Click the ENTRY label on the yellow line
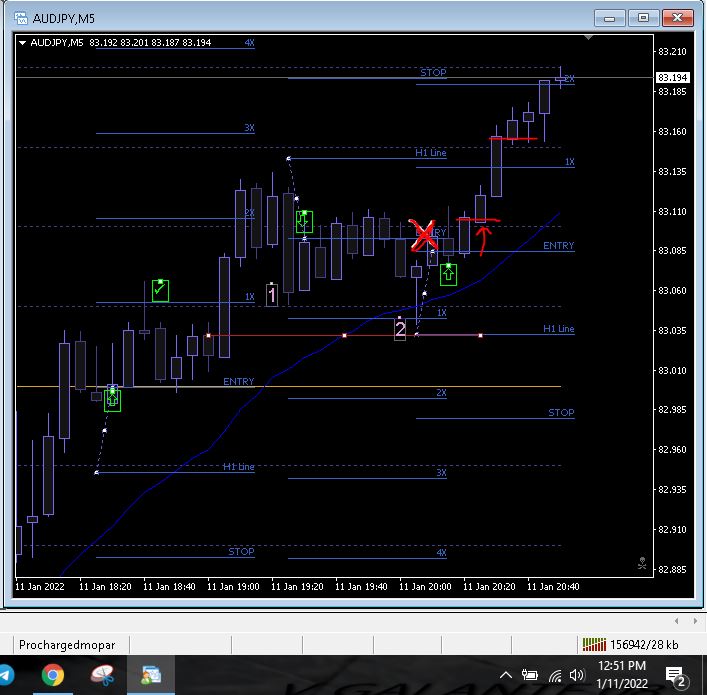 [x=239, y=382]
